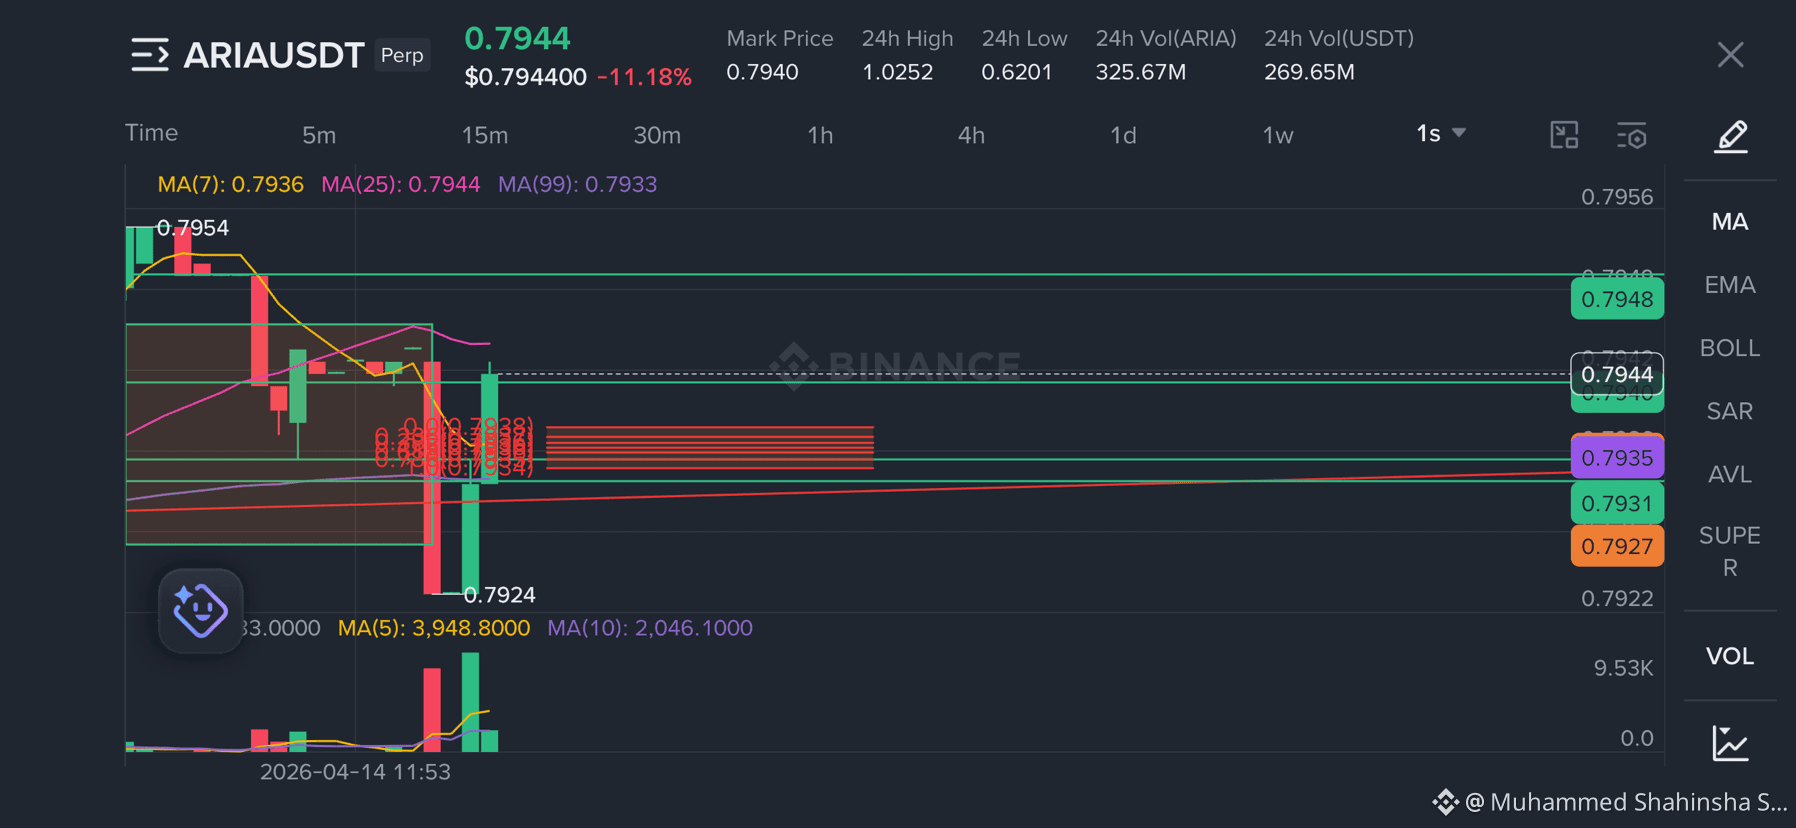The image size is (1796, 828).
Task: Click the MA(99): 0.7933 legend
Action: click(x=578, y=184)
